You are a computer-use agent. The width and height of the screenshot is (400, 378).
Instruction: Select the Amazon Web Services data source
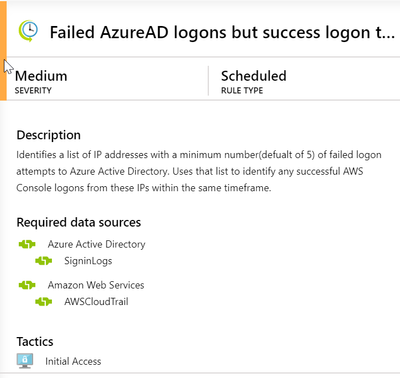pyautogui.click(x=96, y=285)
